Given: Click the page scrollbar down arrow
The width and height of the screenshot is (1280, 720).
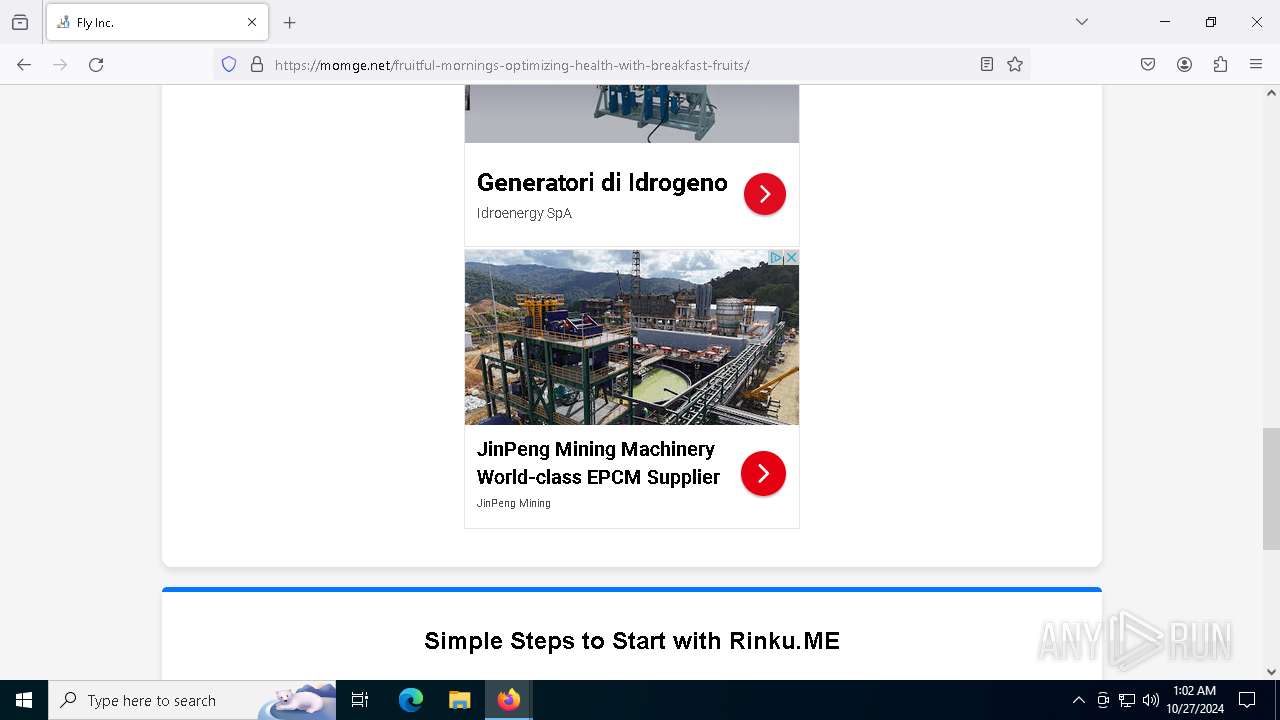Looking at the screenshot, I should tap(1271, 672).
